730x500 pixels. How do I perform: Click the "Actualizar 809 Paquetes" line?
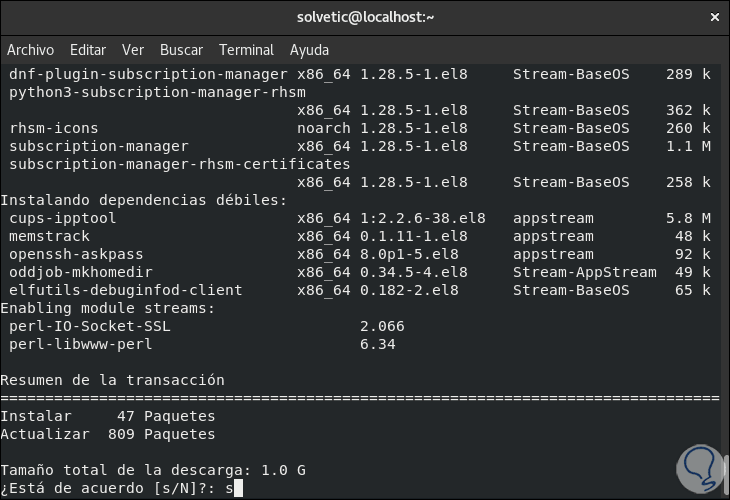click(108, 434)
